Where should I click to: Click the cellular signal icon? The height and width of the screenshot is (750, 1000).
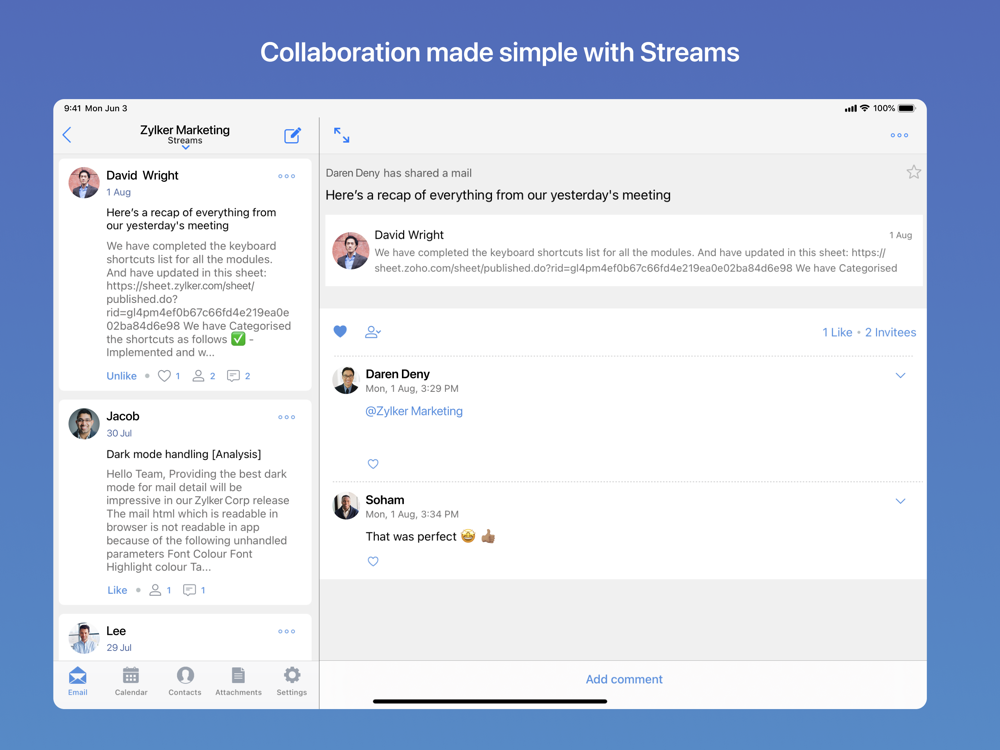pyautogui.click(x=851, y=109)
